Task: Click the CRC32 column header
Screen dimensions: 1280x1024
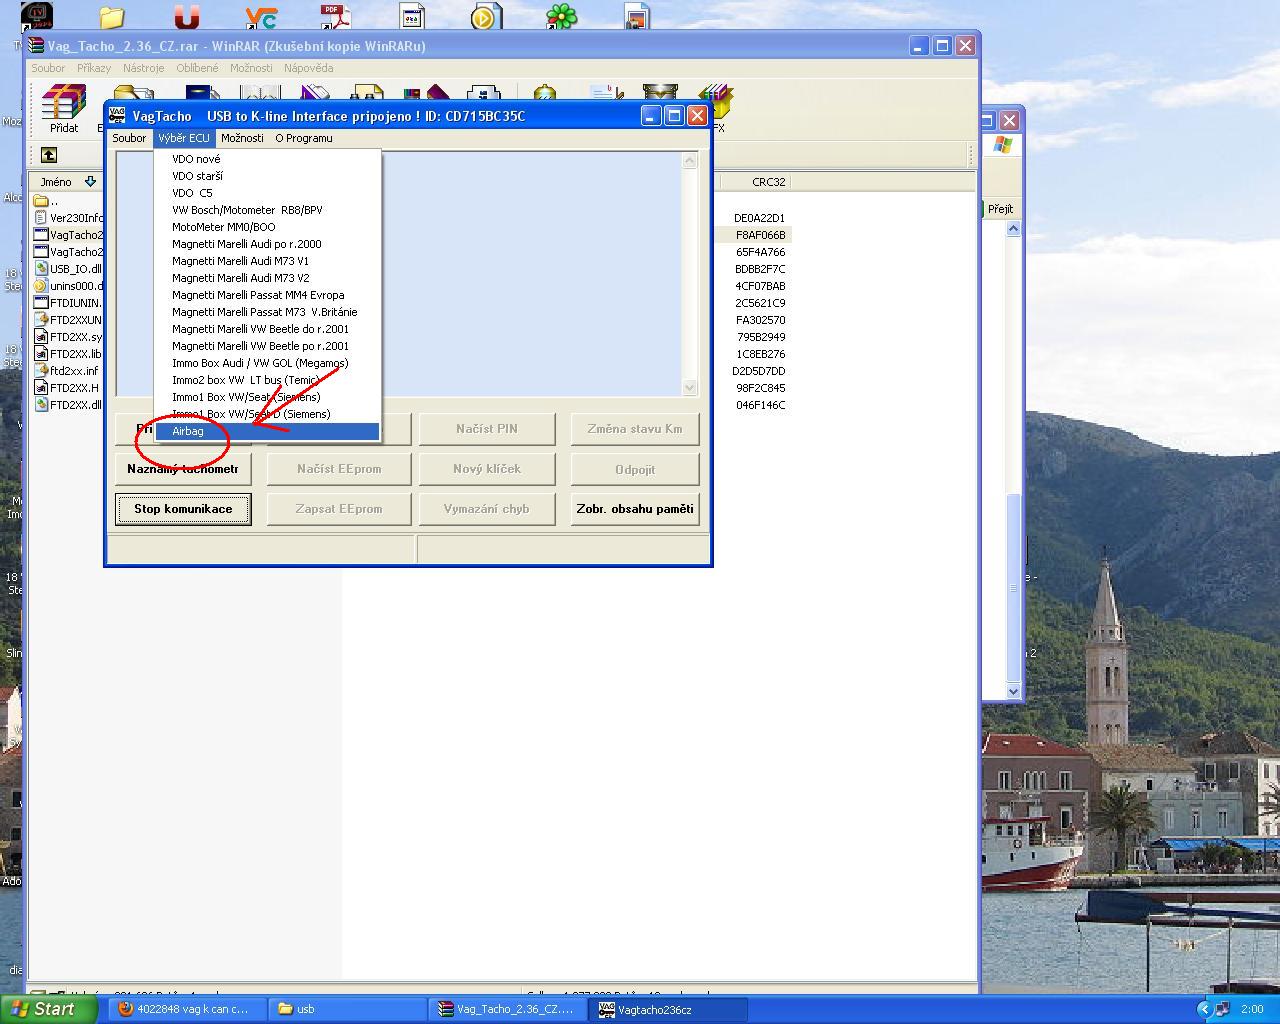Action: [x=768, y=182]
